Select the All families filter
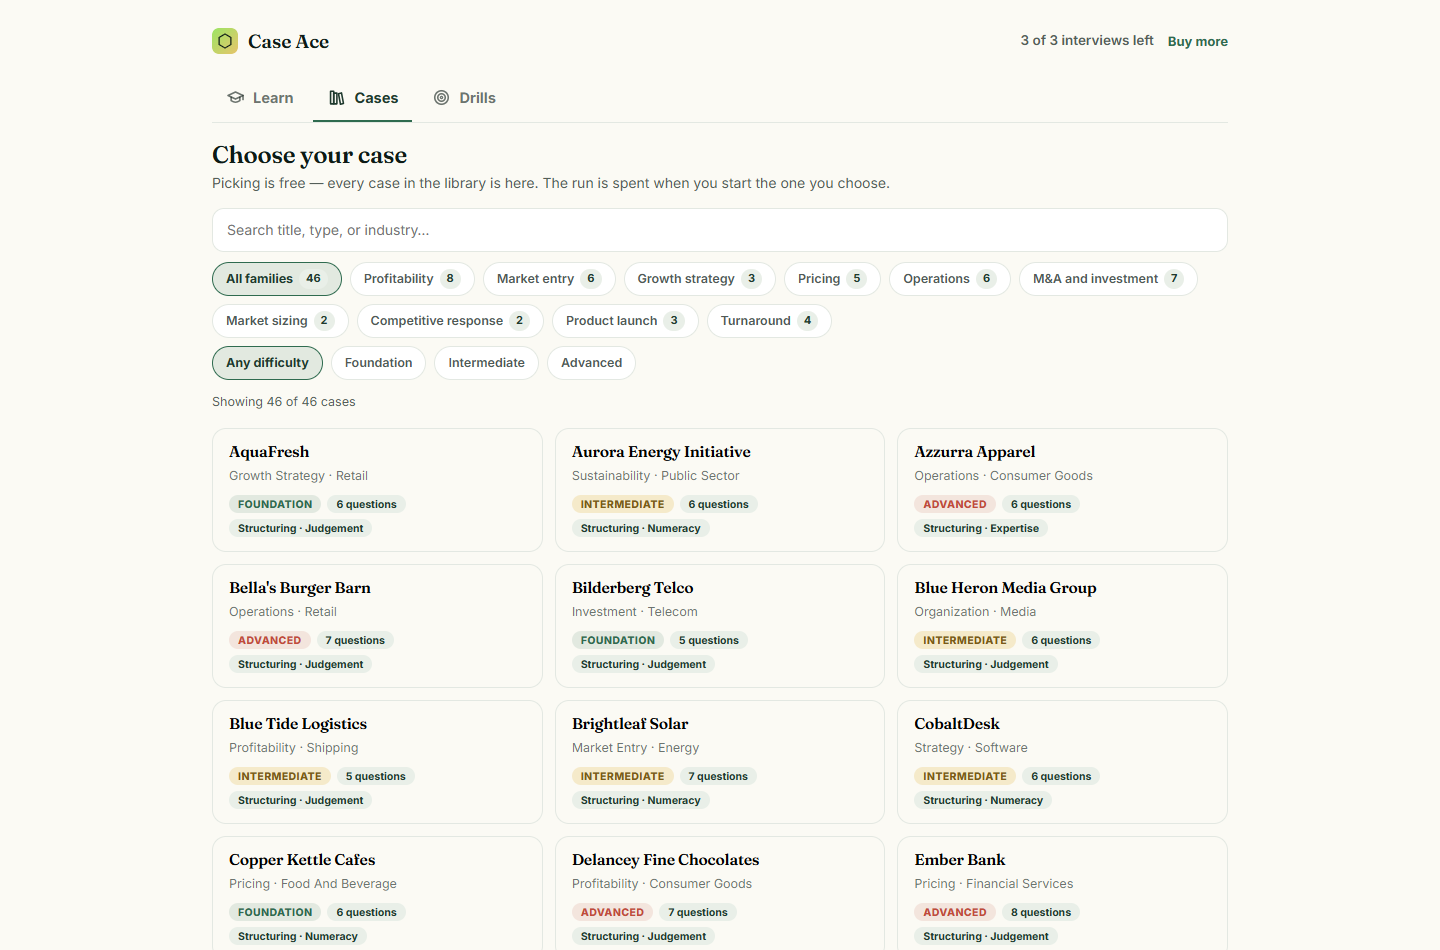Screen dimensions: 1440x950 coord(277,279)
